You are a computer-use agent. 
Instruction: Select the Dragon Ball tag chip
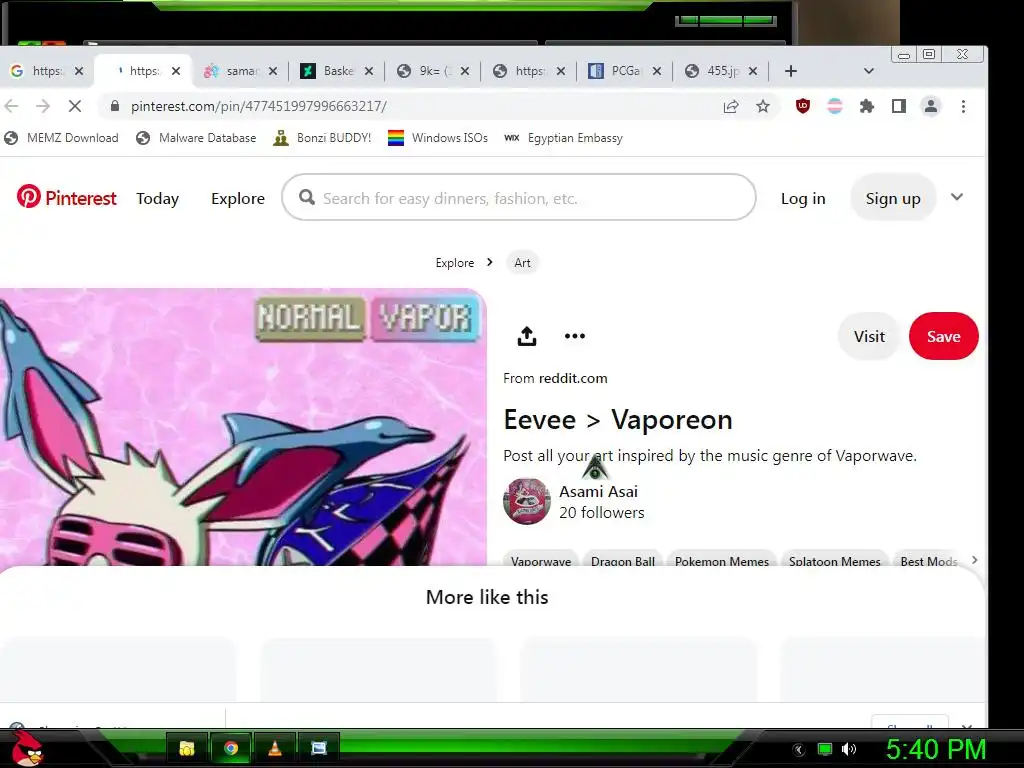coord(622,561)
